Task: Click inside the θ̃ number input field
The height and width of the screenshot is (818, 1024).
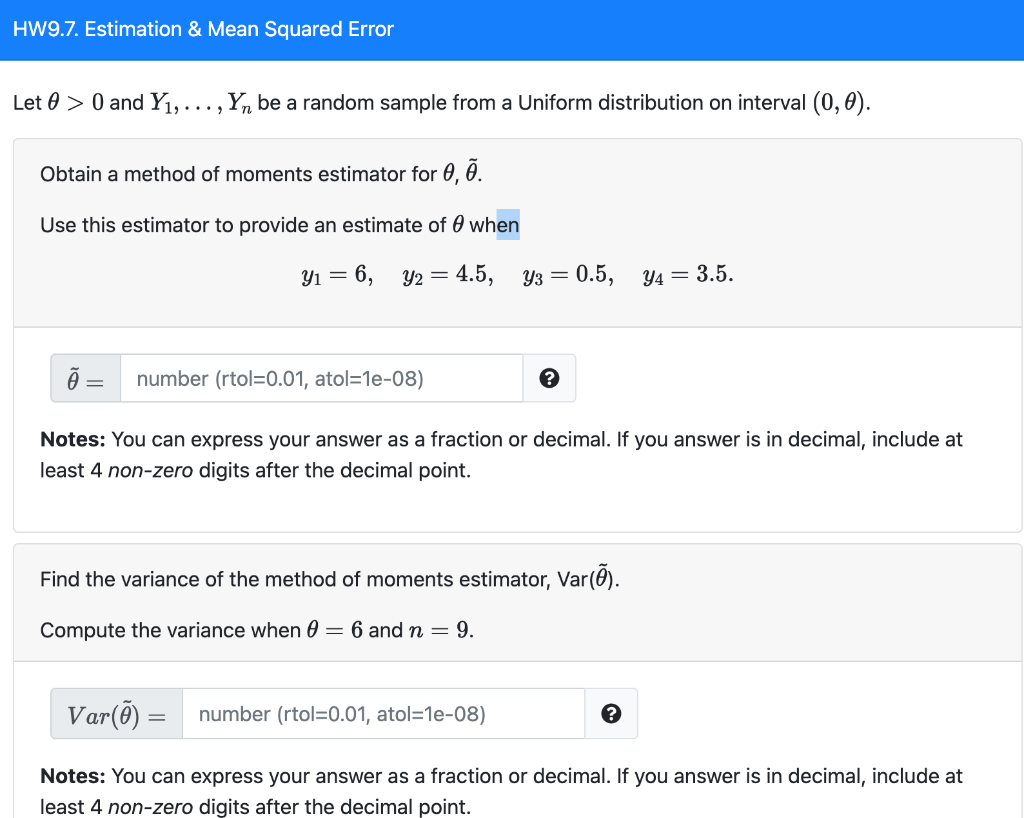Action: tap(320, 378)
